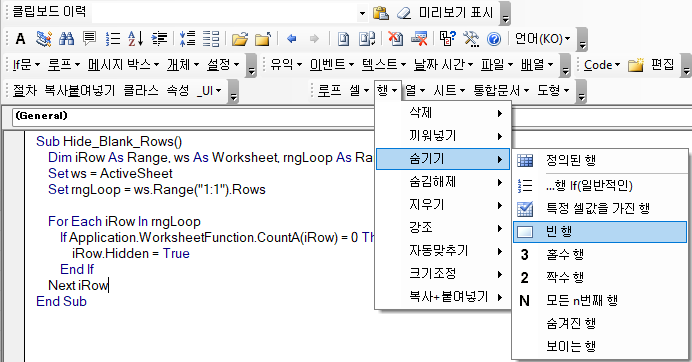Screen dimensions: 692x362
Task: Open the 텍스트 dropdown
Action: [384, 65]
